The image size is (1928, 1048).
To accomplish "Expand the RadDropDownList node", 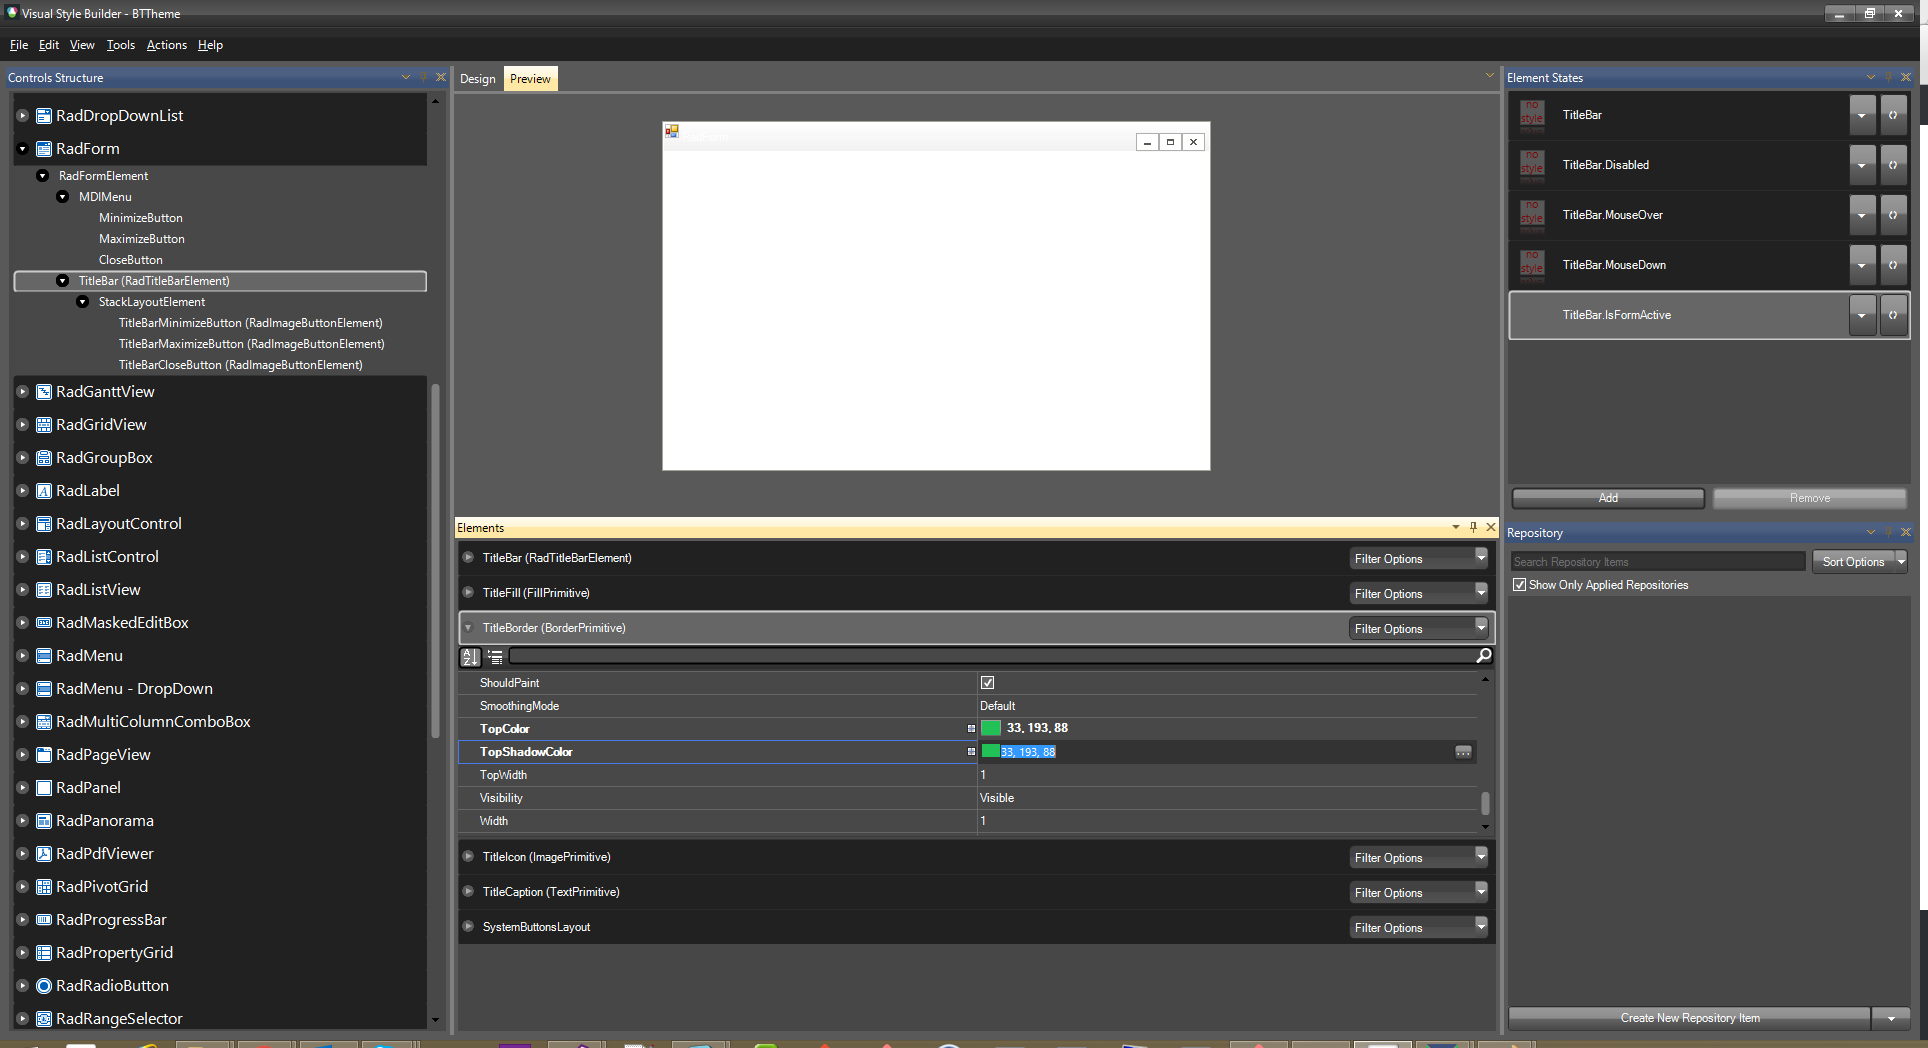I will point(22,116).
